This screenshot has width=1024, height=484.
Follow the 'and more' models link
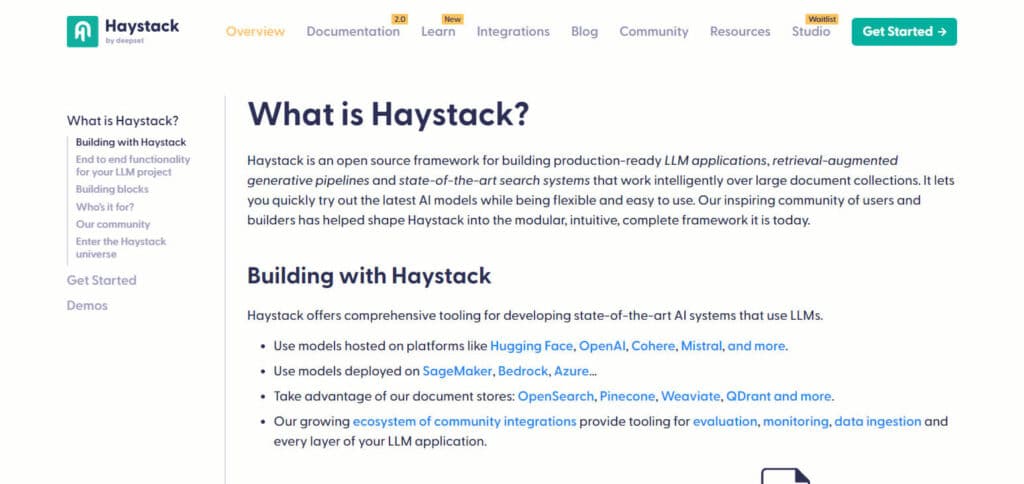pyautogui.click(x=756, y=346)
